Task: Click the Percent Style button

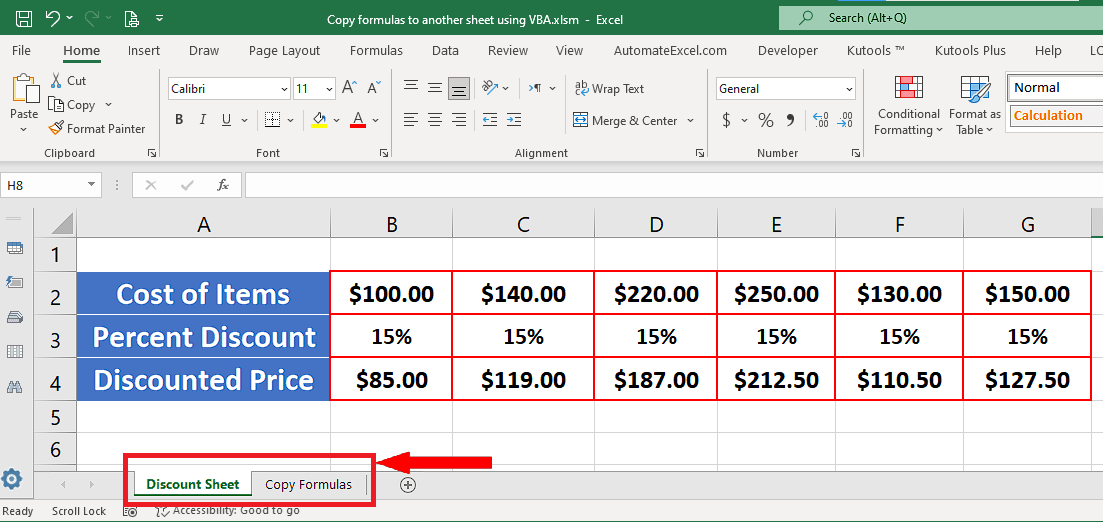Action: coord(765,120)
